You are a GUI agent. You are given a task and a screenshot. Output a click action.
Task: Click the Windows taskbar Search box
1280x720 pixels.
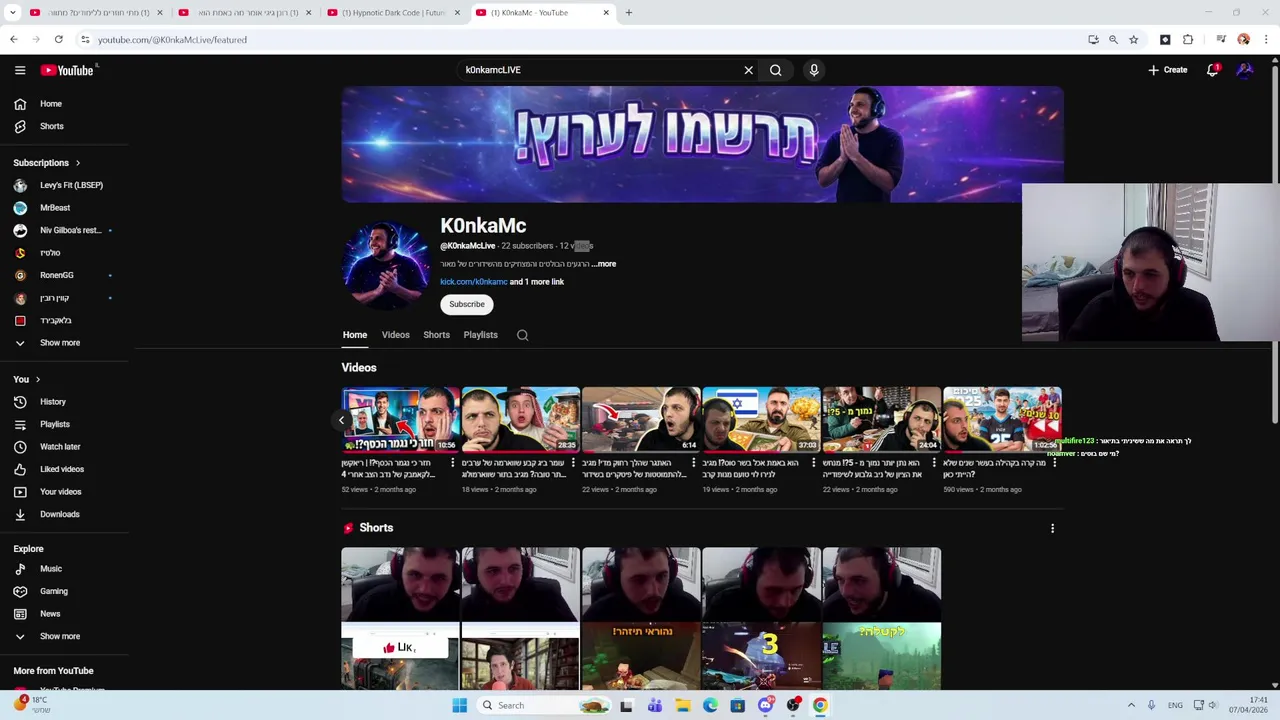[x=544, y=705]
